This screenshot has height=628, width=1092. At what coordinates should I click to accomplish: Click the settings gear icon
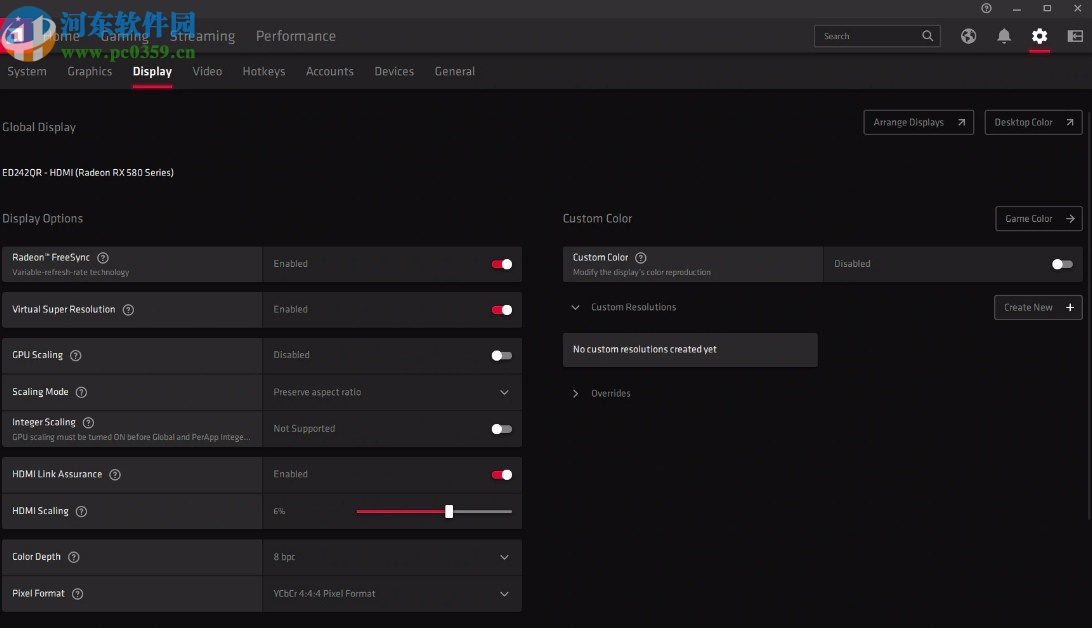[1040, 35]
